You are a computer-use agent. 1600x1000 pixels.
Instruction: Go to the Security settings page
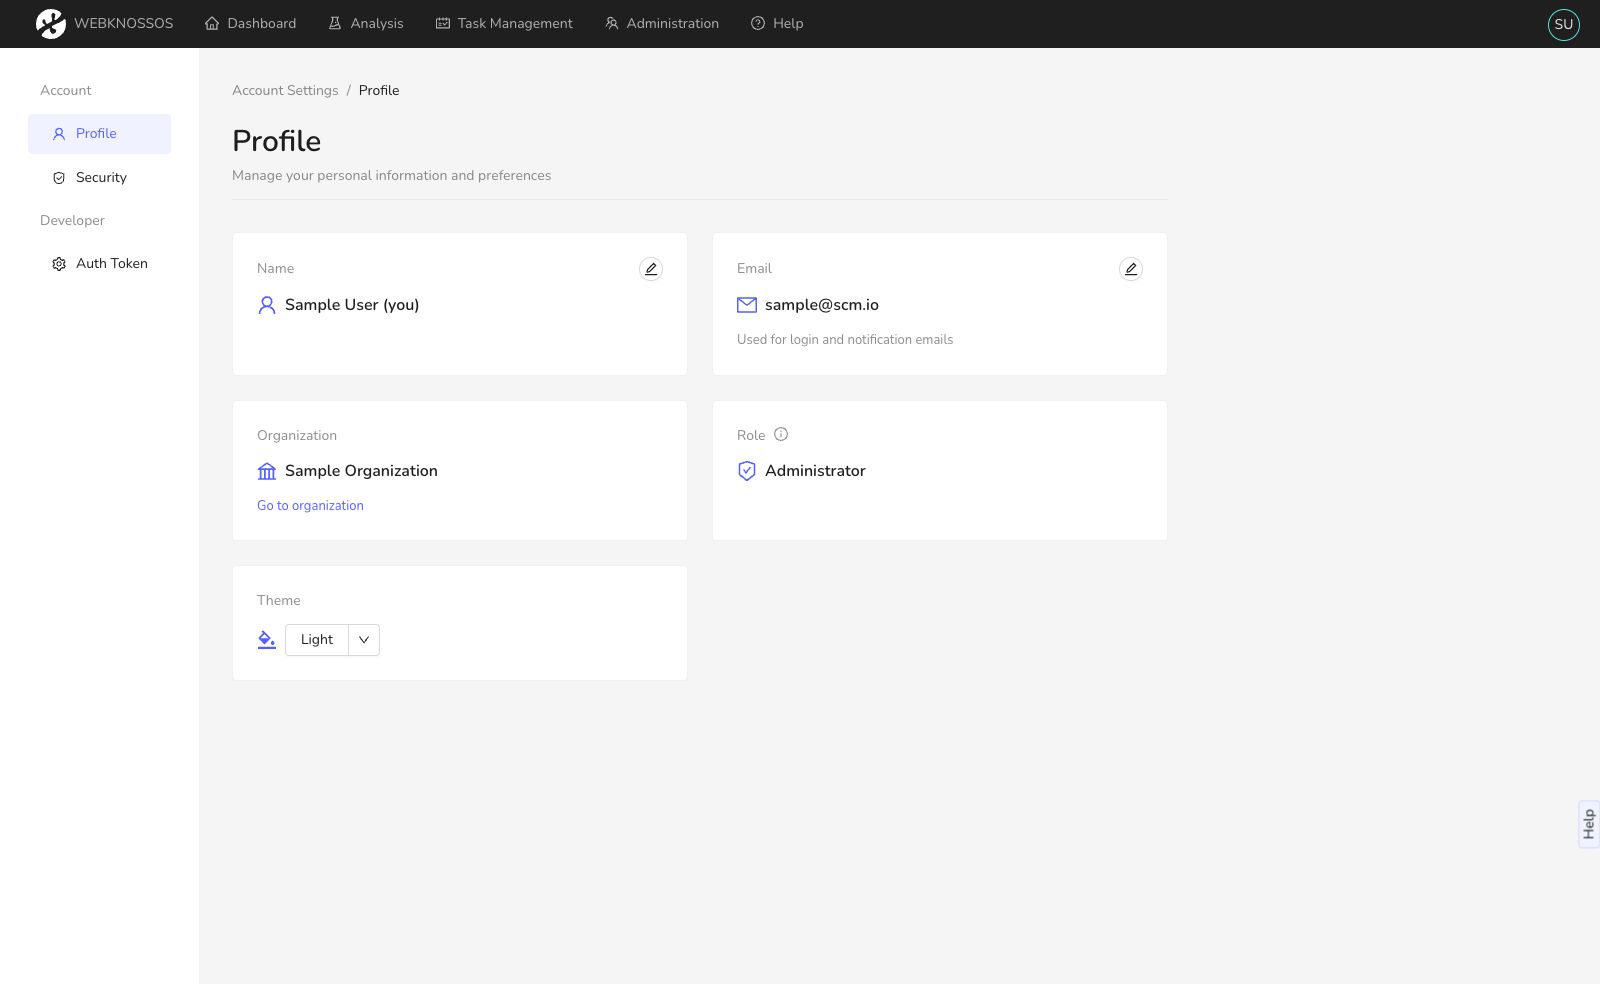[x=99, y=178]
